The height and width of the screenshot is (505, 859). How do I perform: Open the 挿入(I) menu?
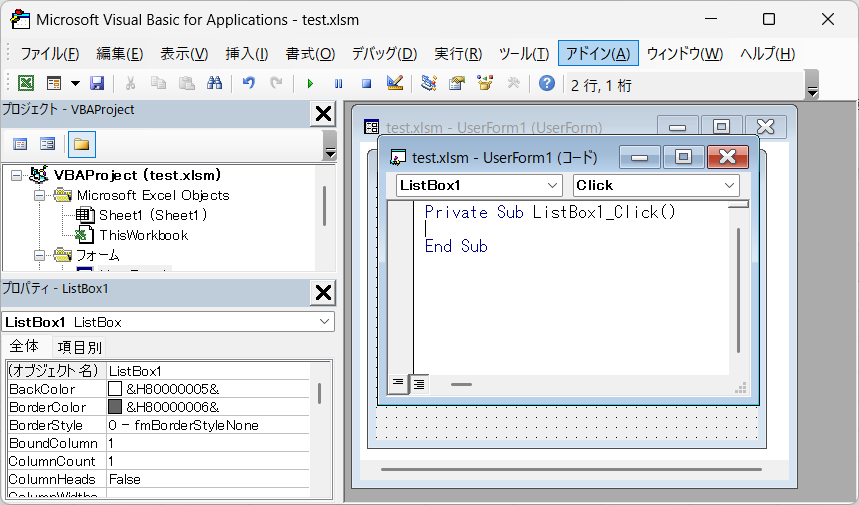click(x=247, y=54)
